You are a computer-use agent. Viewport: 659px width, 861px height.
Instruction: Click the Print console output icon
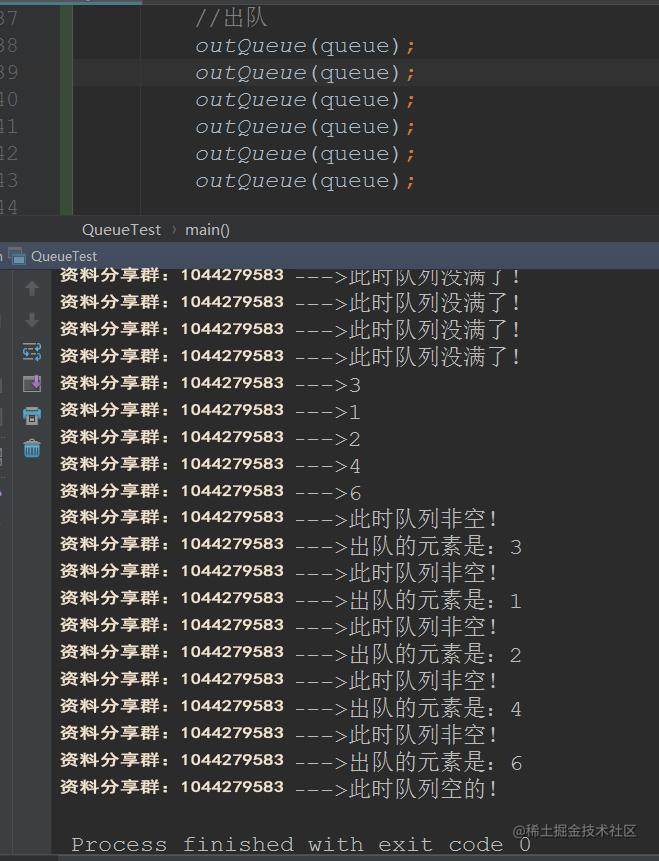click(x=32, y=416)
